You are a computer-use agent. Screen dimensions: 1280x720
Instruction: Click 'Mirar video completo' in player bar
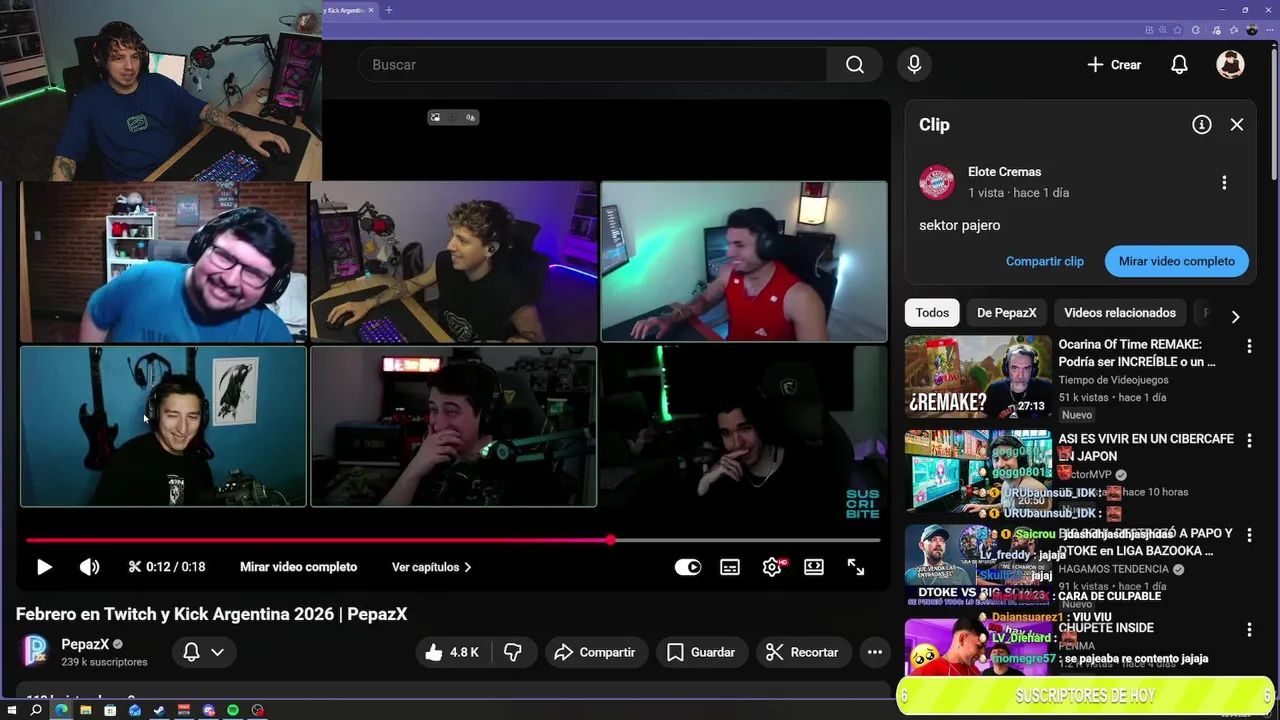point(298,567)
